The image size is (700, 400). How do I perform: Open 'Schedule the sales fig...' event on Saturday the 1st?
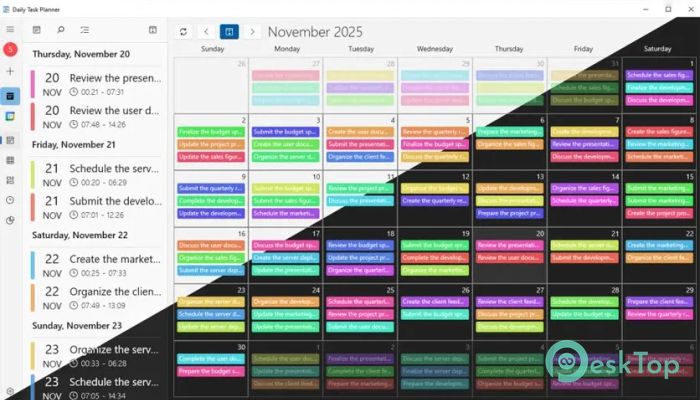pos(659,75)
